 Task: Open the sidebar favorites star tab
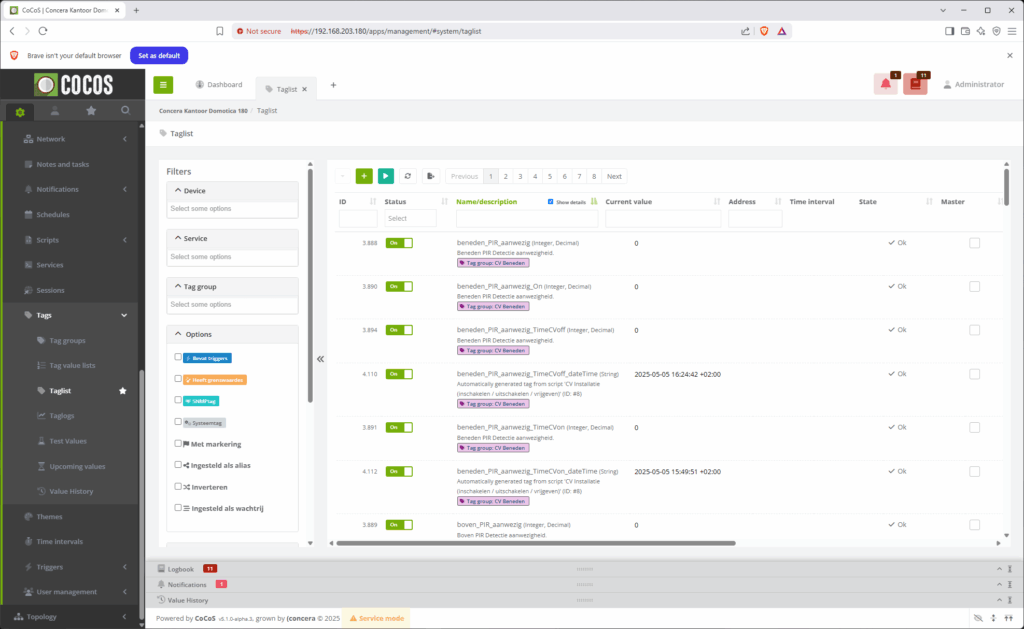[91, 111]
